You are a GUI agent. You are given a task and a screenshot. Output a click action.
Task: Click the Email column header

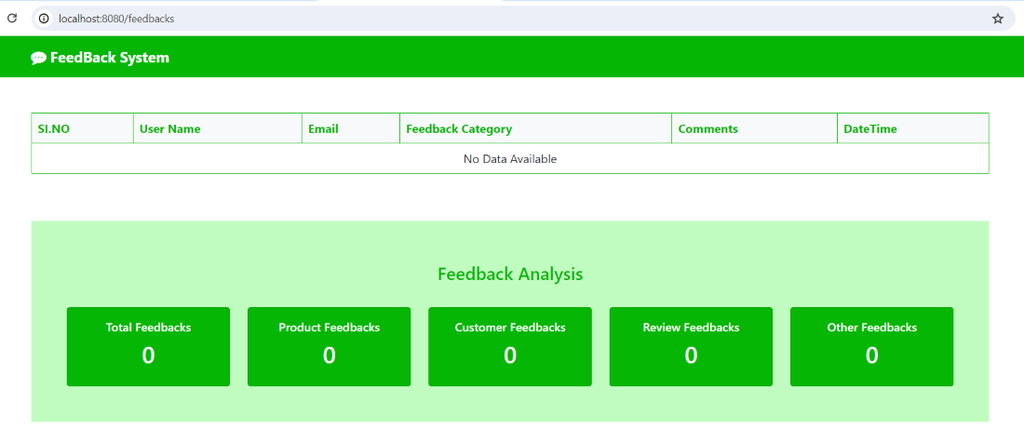click(351, 129)
